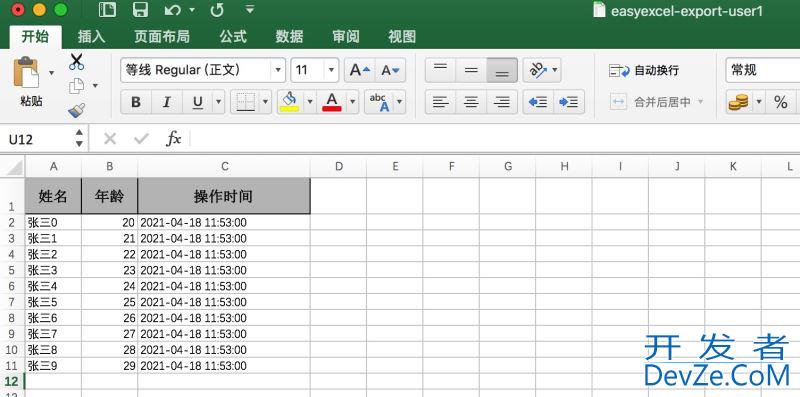Screen dimensions: 800x397
Task: Increase the indent level
Action: click(x=569, y=102)
